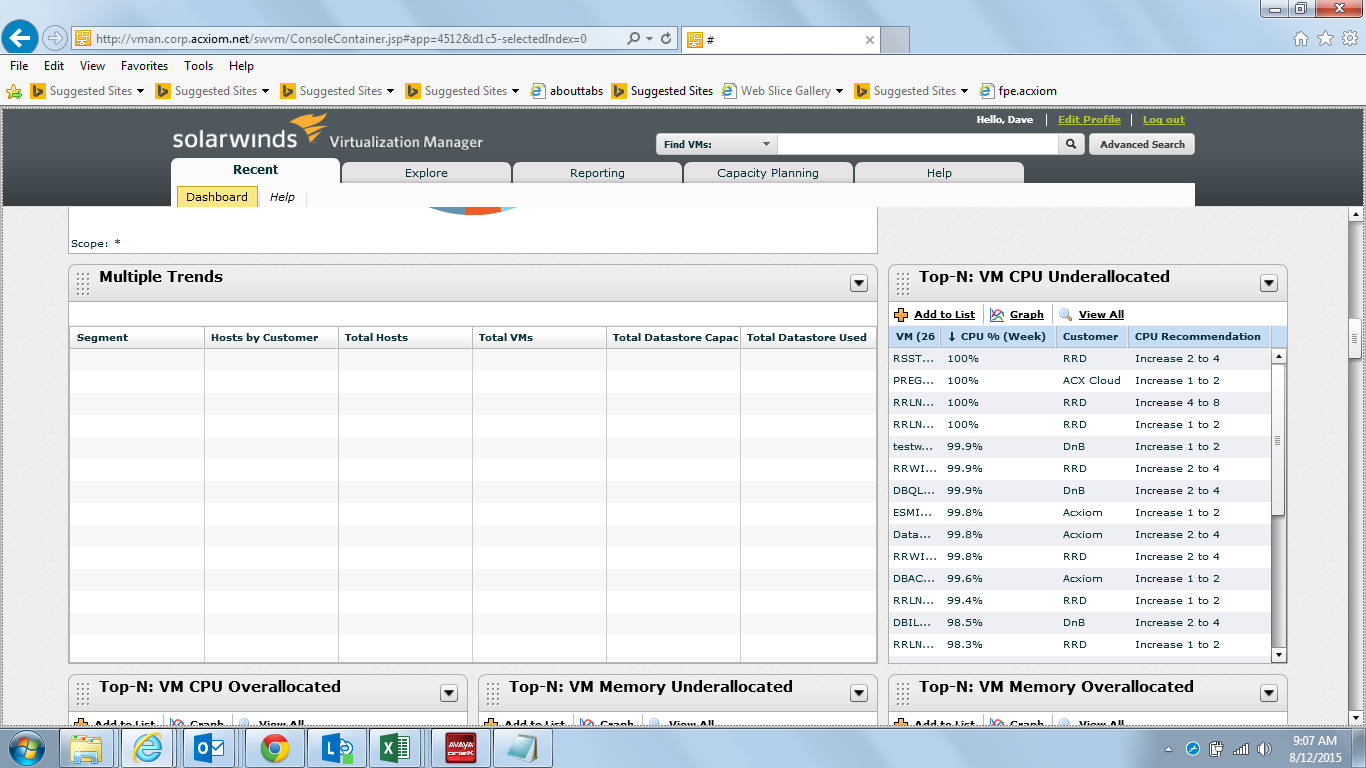Open Web Slice Gallery dropdown

tap(840, 91)
